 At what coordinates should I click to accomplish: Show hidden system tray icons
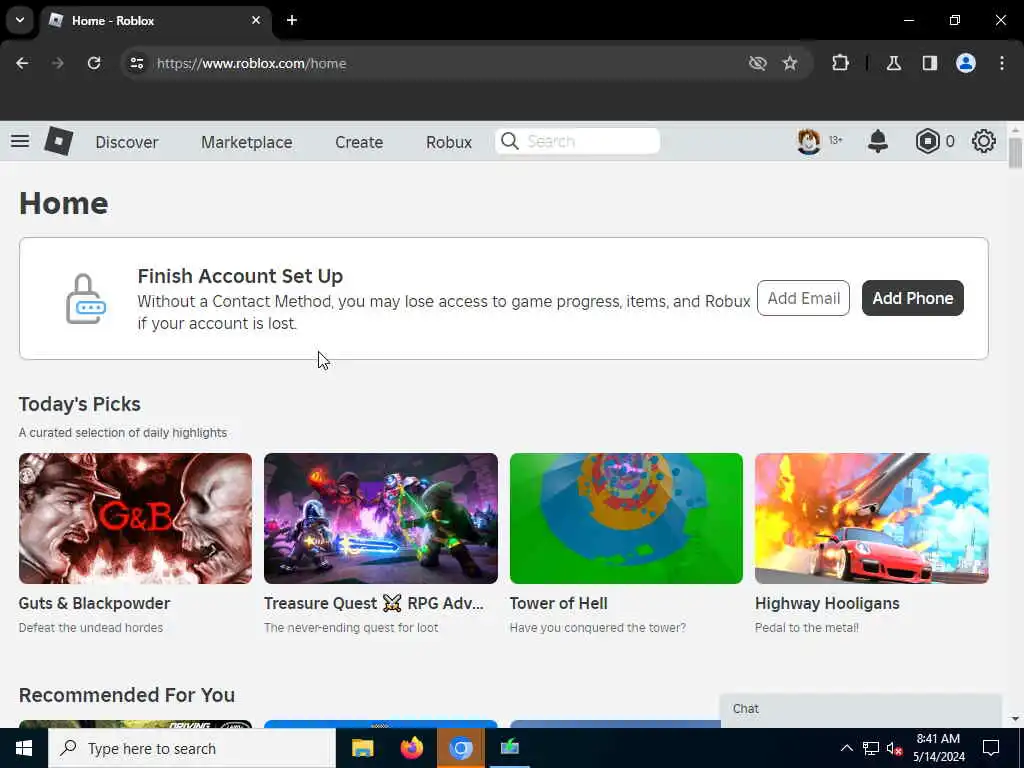pyautogui.click(x=846, y=748)
